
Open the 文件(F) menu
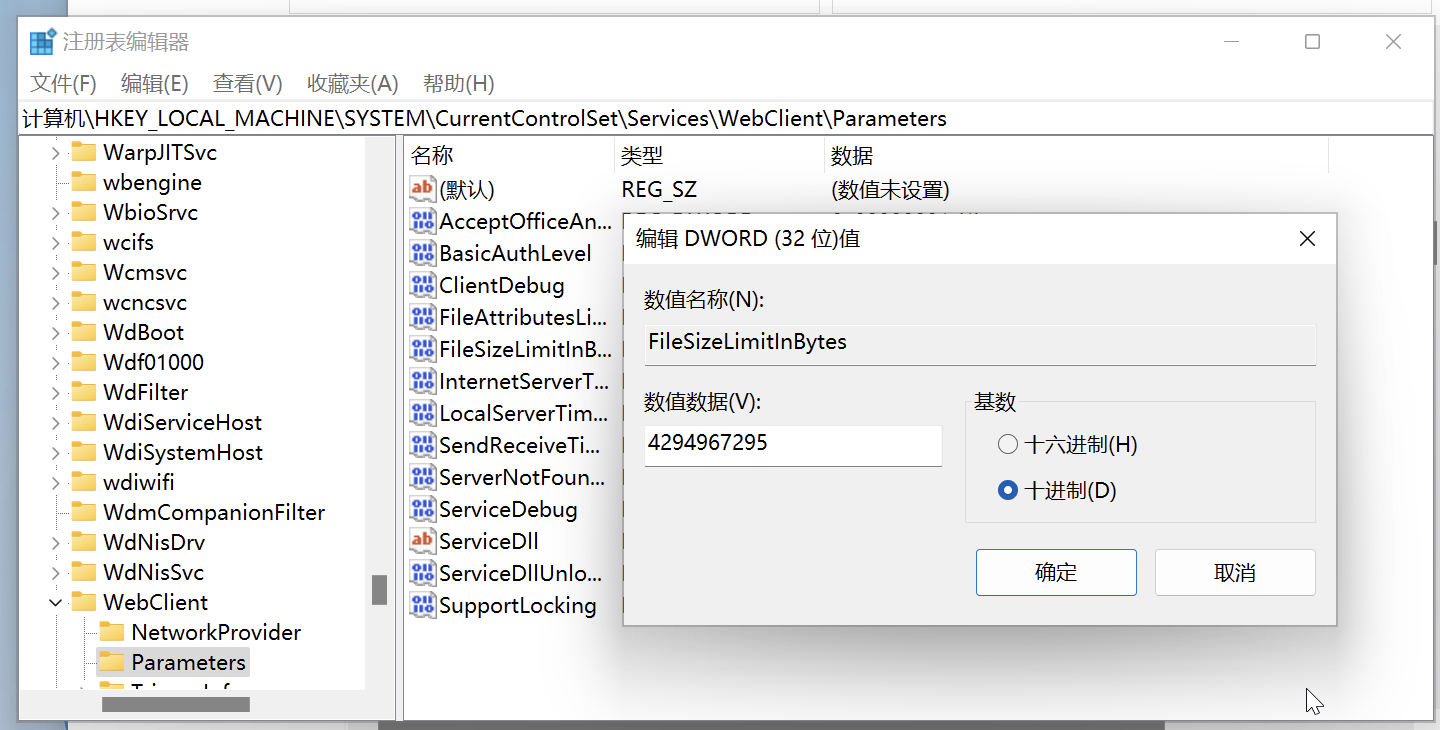63,83
